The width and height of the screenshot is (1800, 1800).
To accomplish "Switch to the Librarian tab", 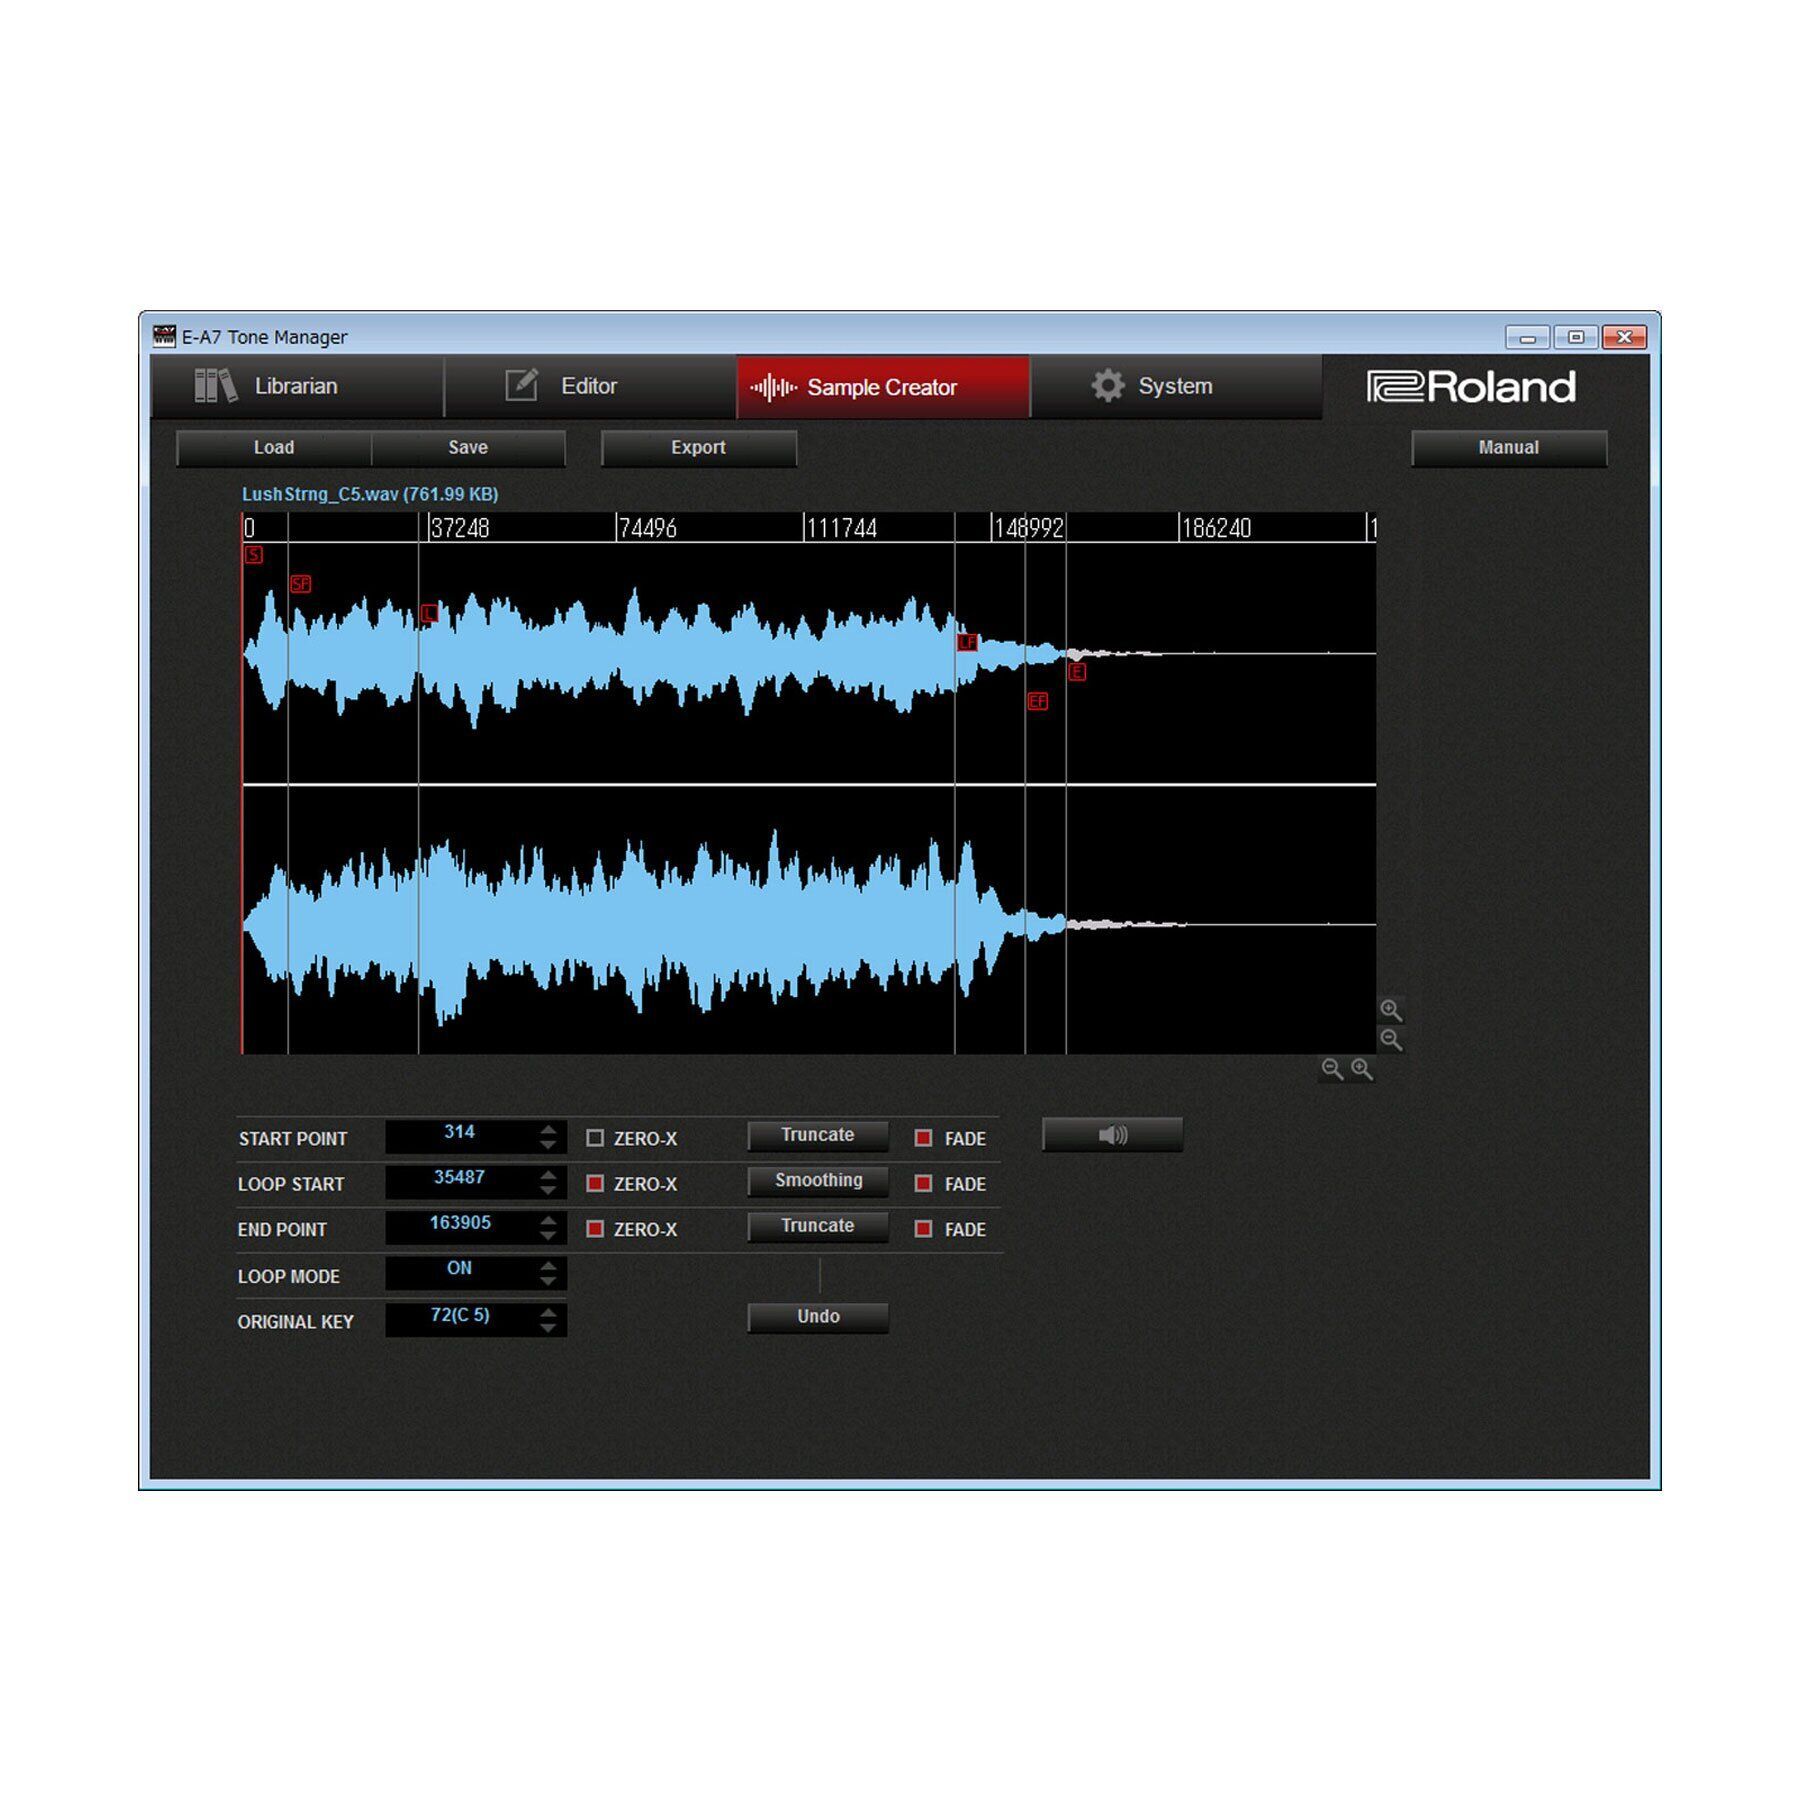I will click(x=296, y=386).
